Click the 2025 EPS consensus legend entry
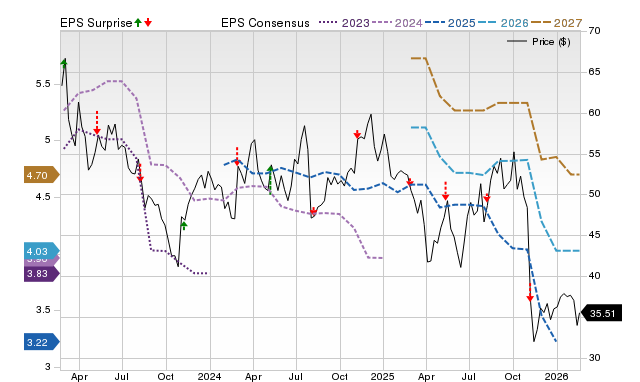This screenshot has height=382, width=640. 450,23
